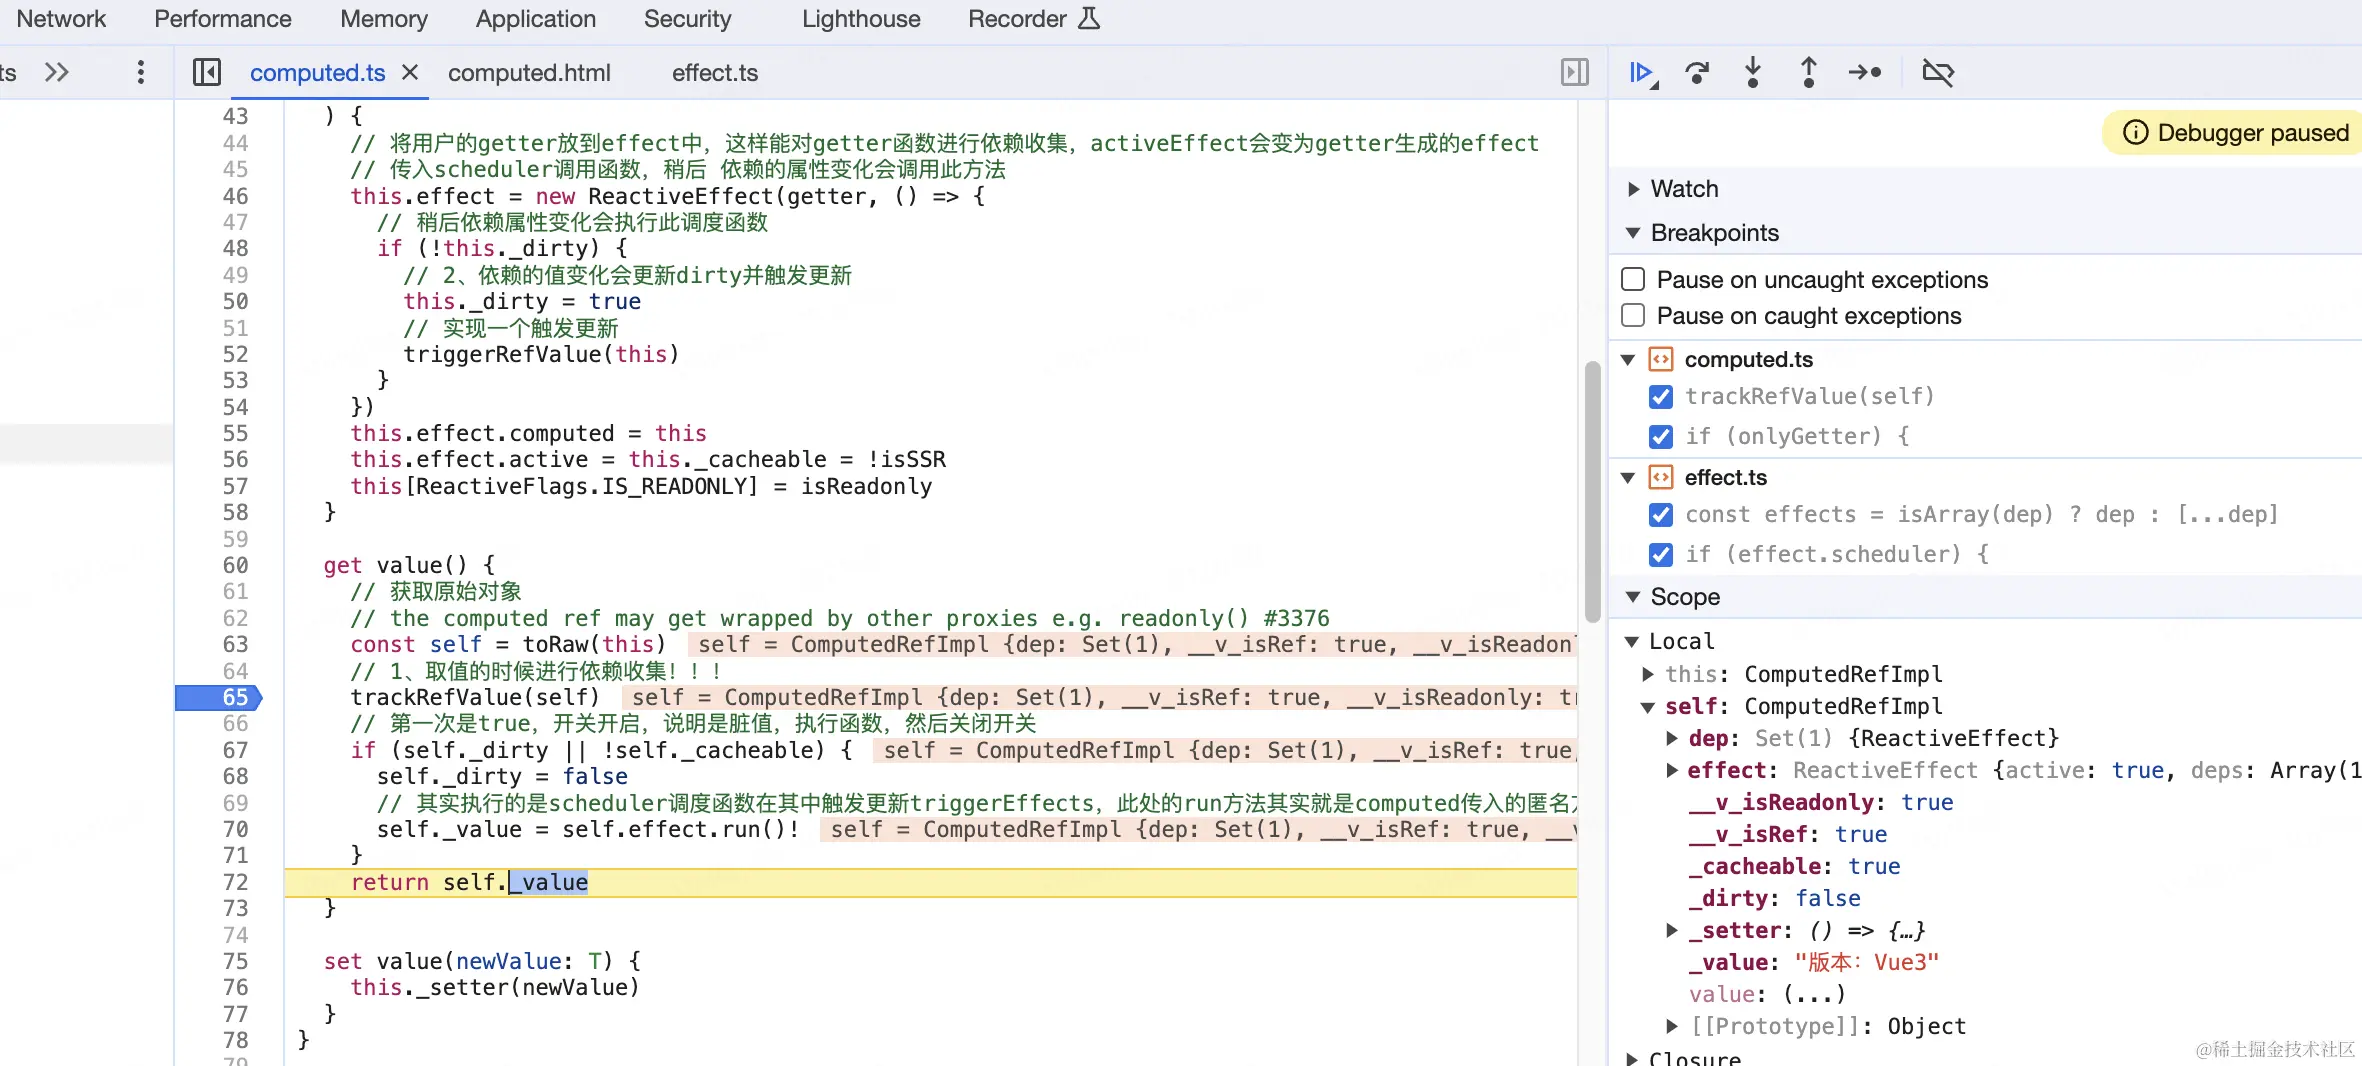Collapse the Breakpoints section
This screenshot has height=1066, width=2362.
(x=1633, y=233)
